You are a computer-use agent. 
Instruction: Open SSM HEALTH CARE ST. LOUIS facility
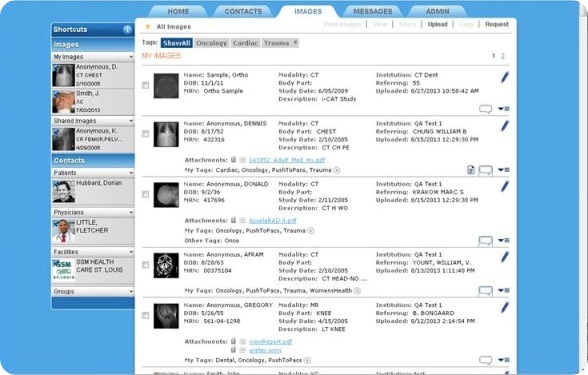click(93, 270)
